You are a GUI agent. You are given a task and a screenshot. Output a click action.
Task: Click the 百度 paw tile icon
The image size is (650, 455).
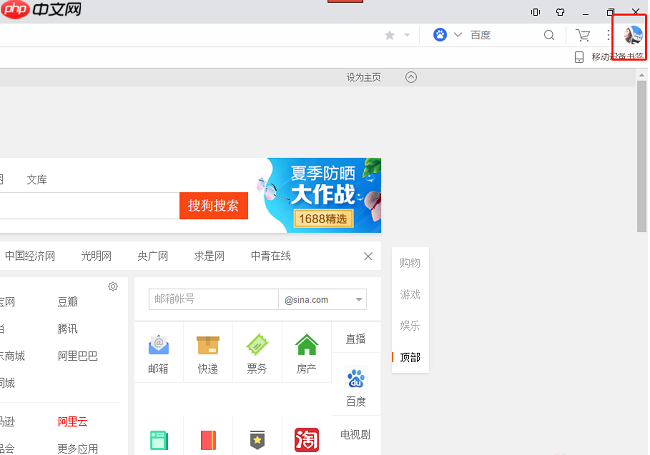[x=356, y=378]
